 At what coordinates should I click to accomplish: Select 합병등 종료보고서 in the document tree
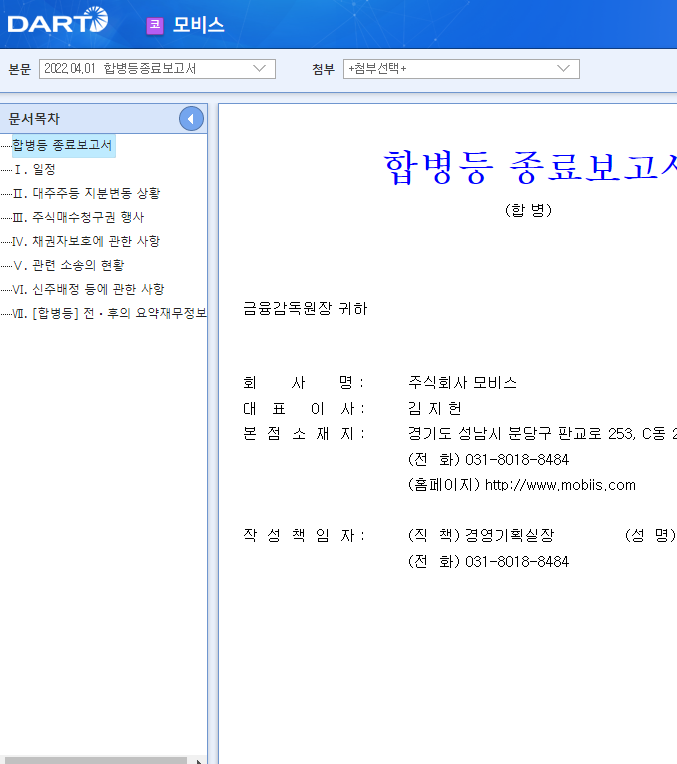[x=62, y=145]
